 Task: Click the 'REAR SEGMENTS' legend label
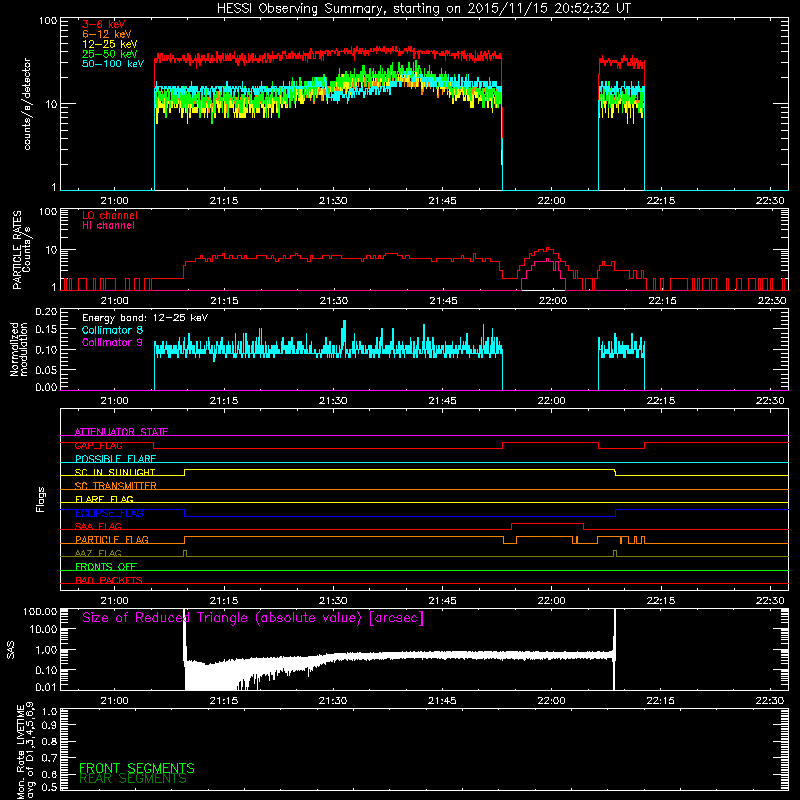tap(133, 779)
